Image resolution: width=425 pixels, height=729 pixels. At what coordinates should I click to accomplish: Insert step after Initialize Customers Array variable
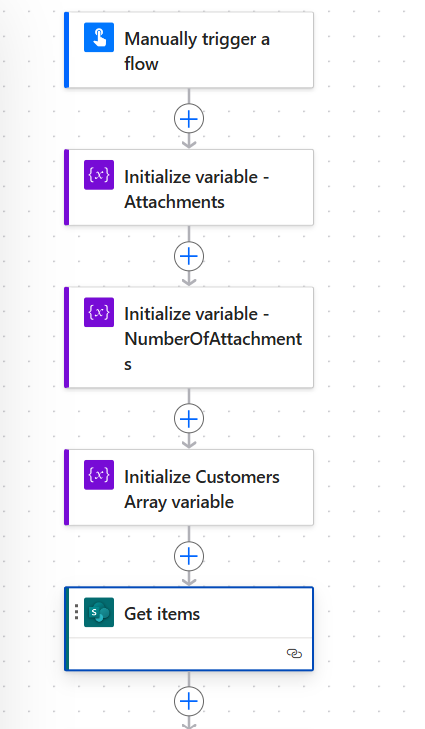coord(189,556)
